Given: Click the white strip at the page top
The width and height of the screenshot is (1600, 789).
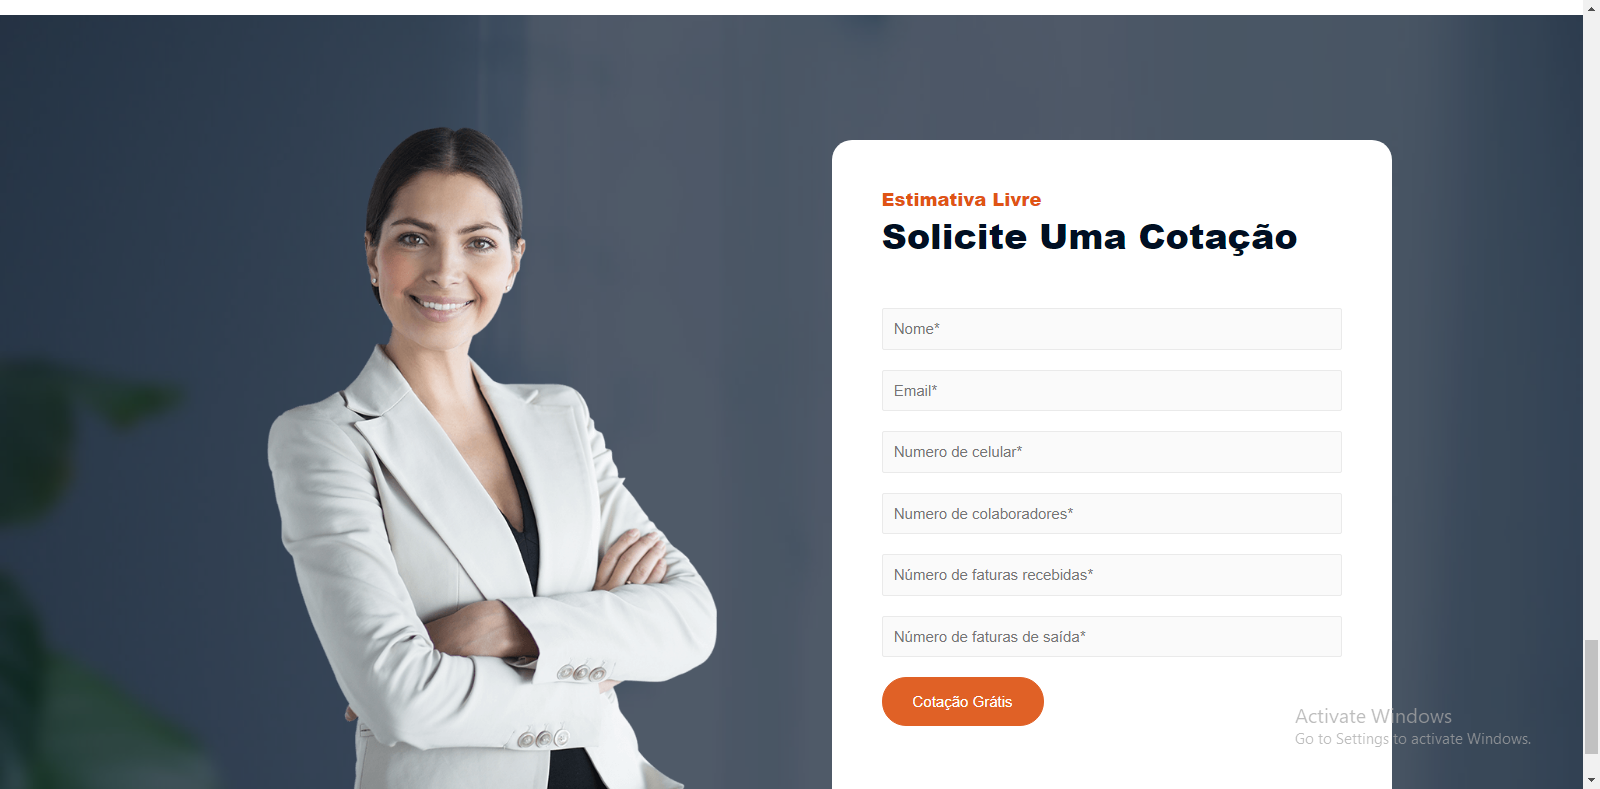Looking at the screenshot, I should tap(791, 7).
